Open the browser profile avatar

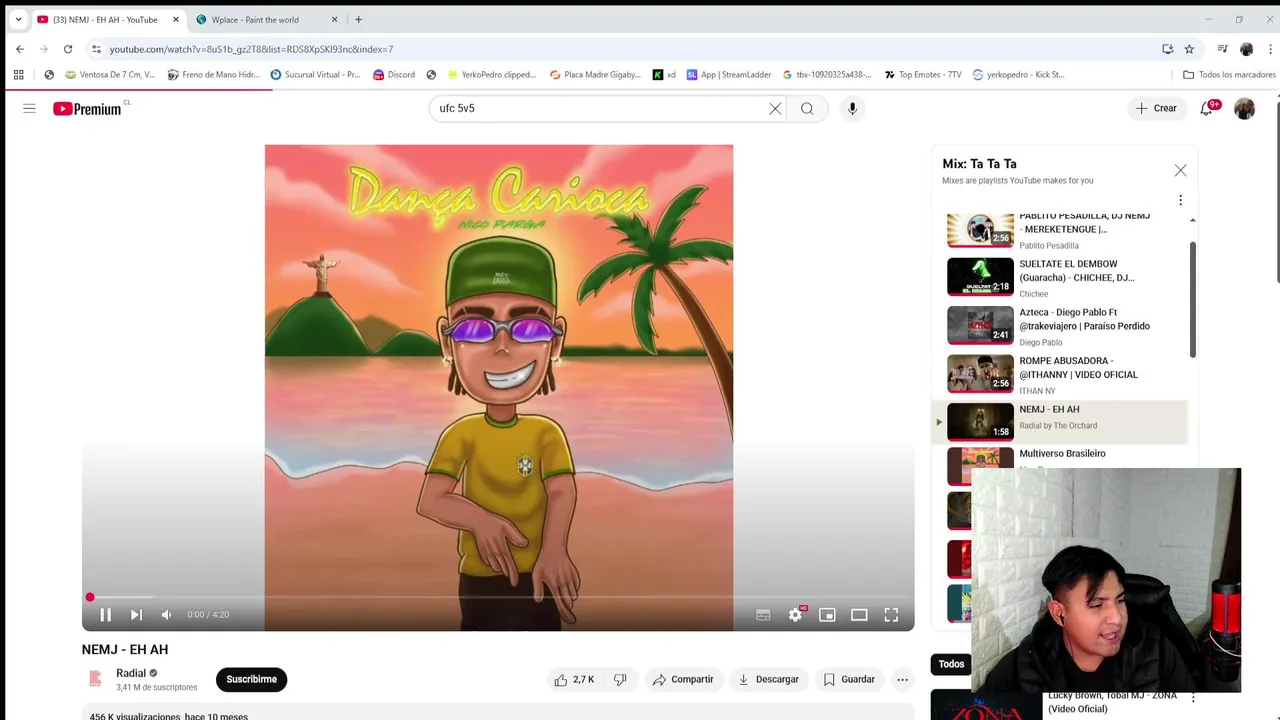pyautogui.click(x=1246, y=49)
